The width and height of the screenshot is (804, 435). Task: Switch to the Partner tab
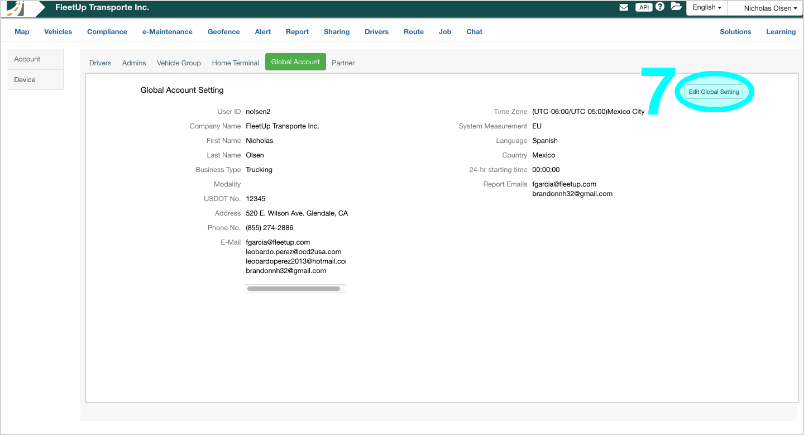pos(343,63)
